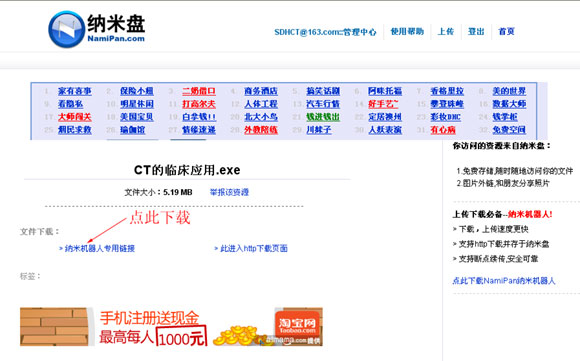
Task: Click the 免费空间 link
Action: click(x=509, y=130)
